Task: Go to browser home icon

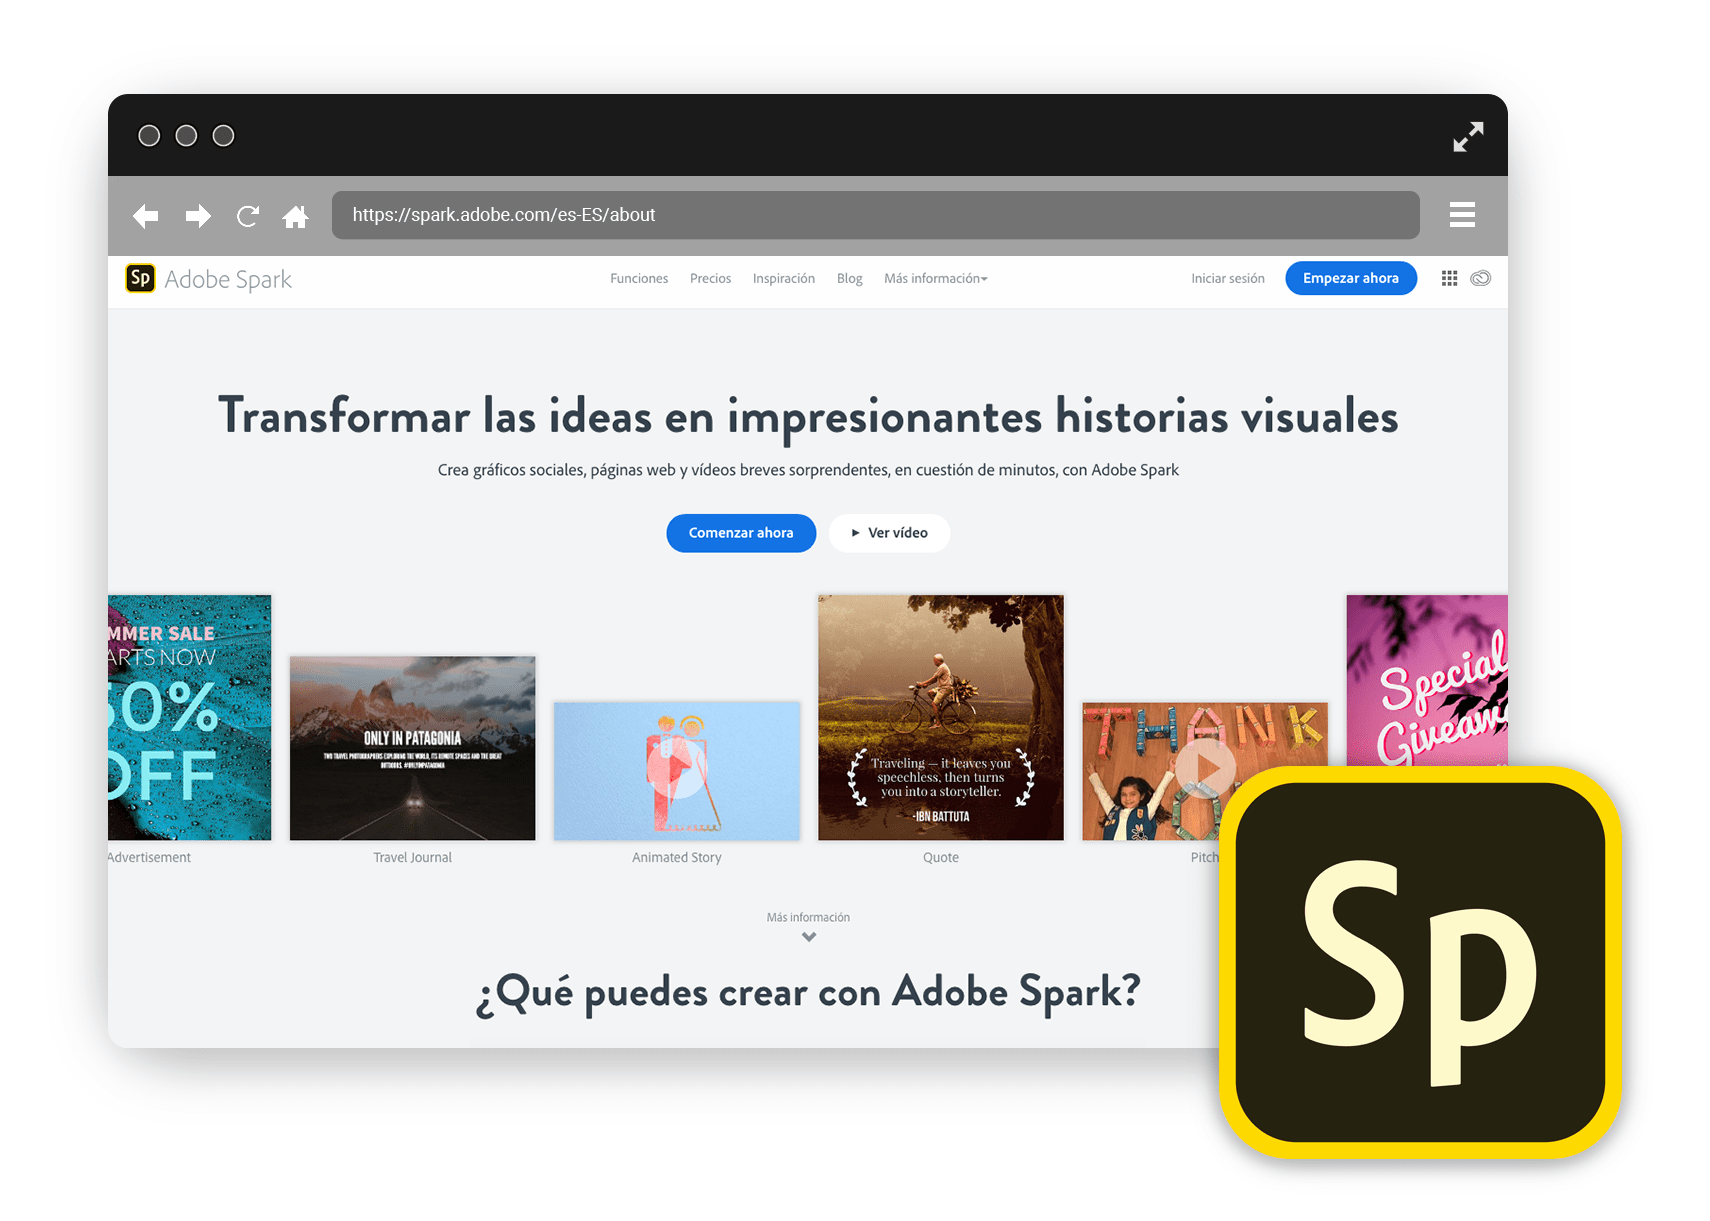Action: (296, 216)
